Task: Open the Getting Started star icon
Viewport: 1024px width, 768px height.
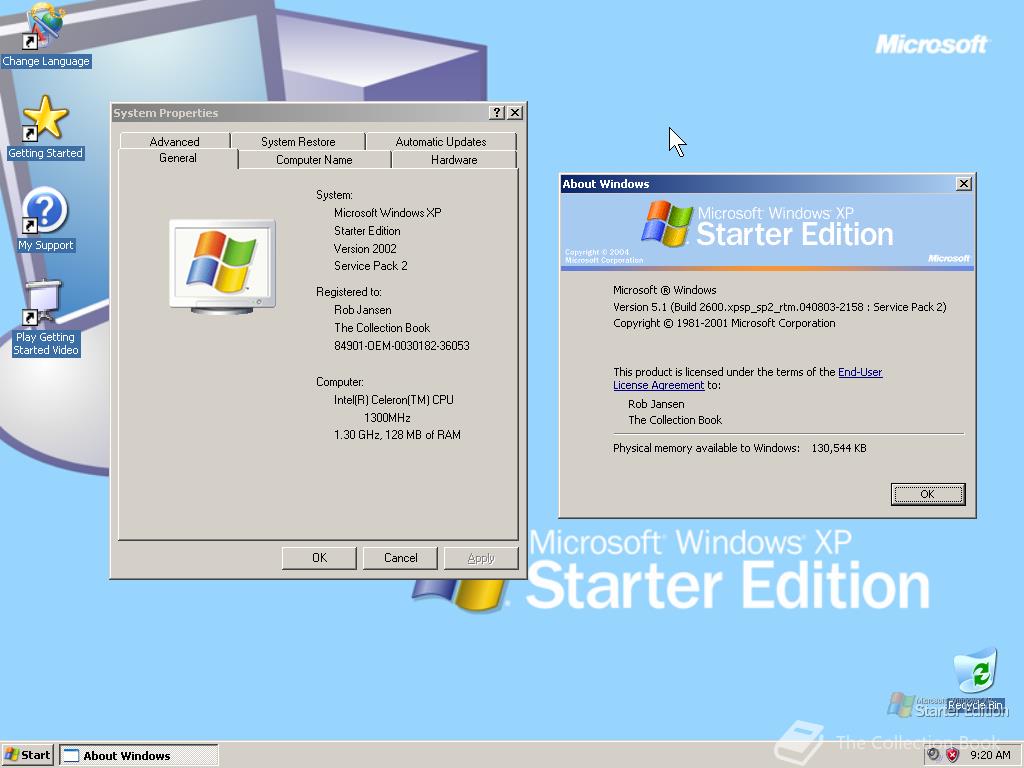Action: pyautogui.click(x=45, y=122)
